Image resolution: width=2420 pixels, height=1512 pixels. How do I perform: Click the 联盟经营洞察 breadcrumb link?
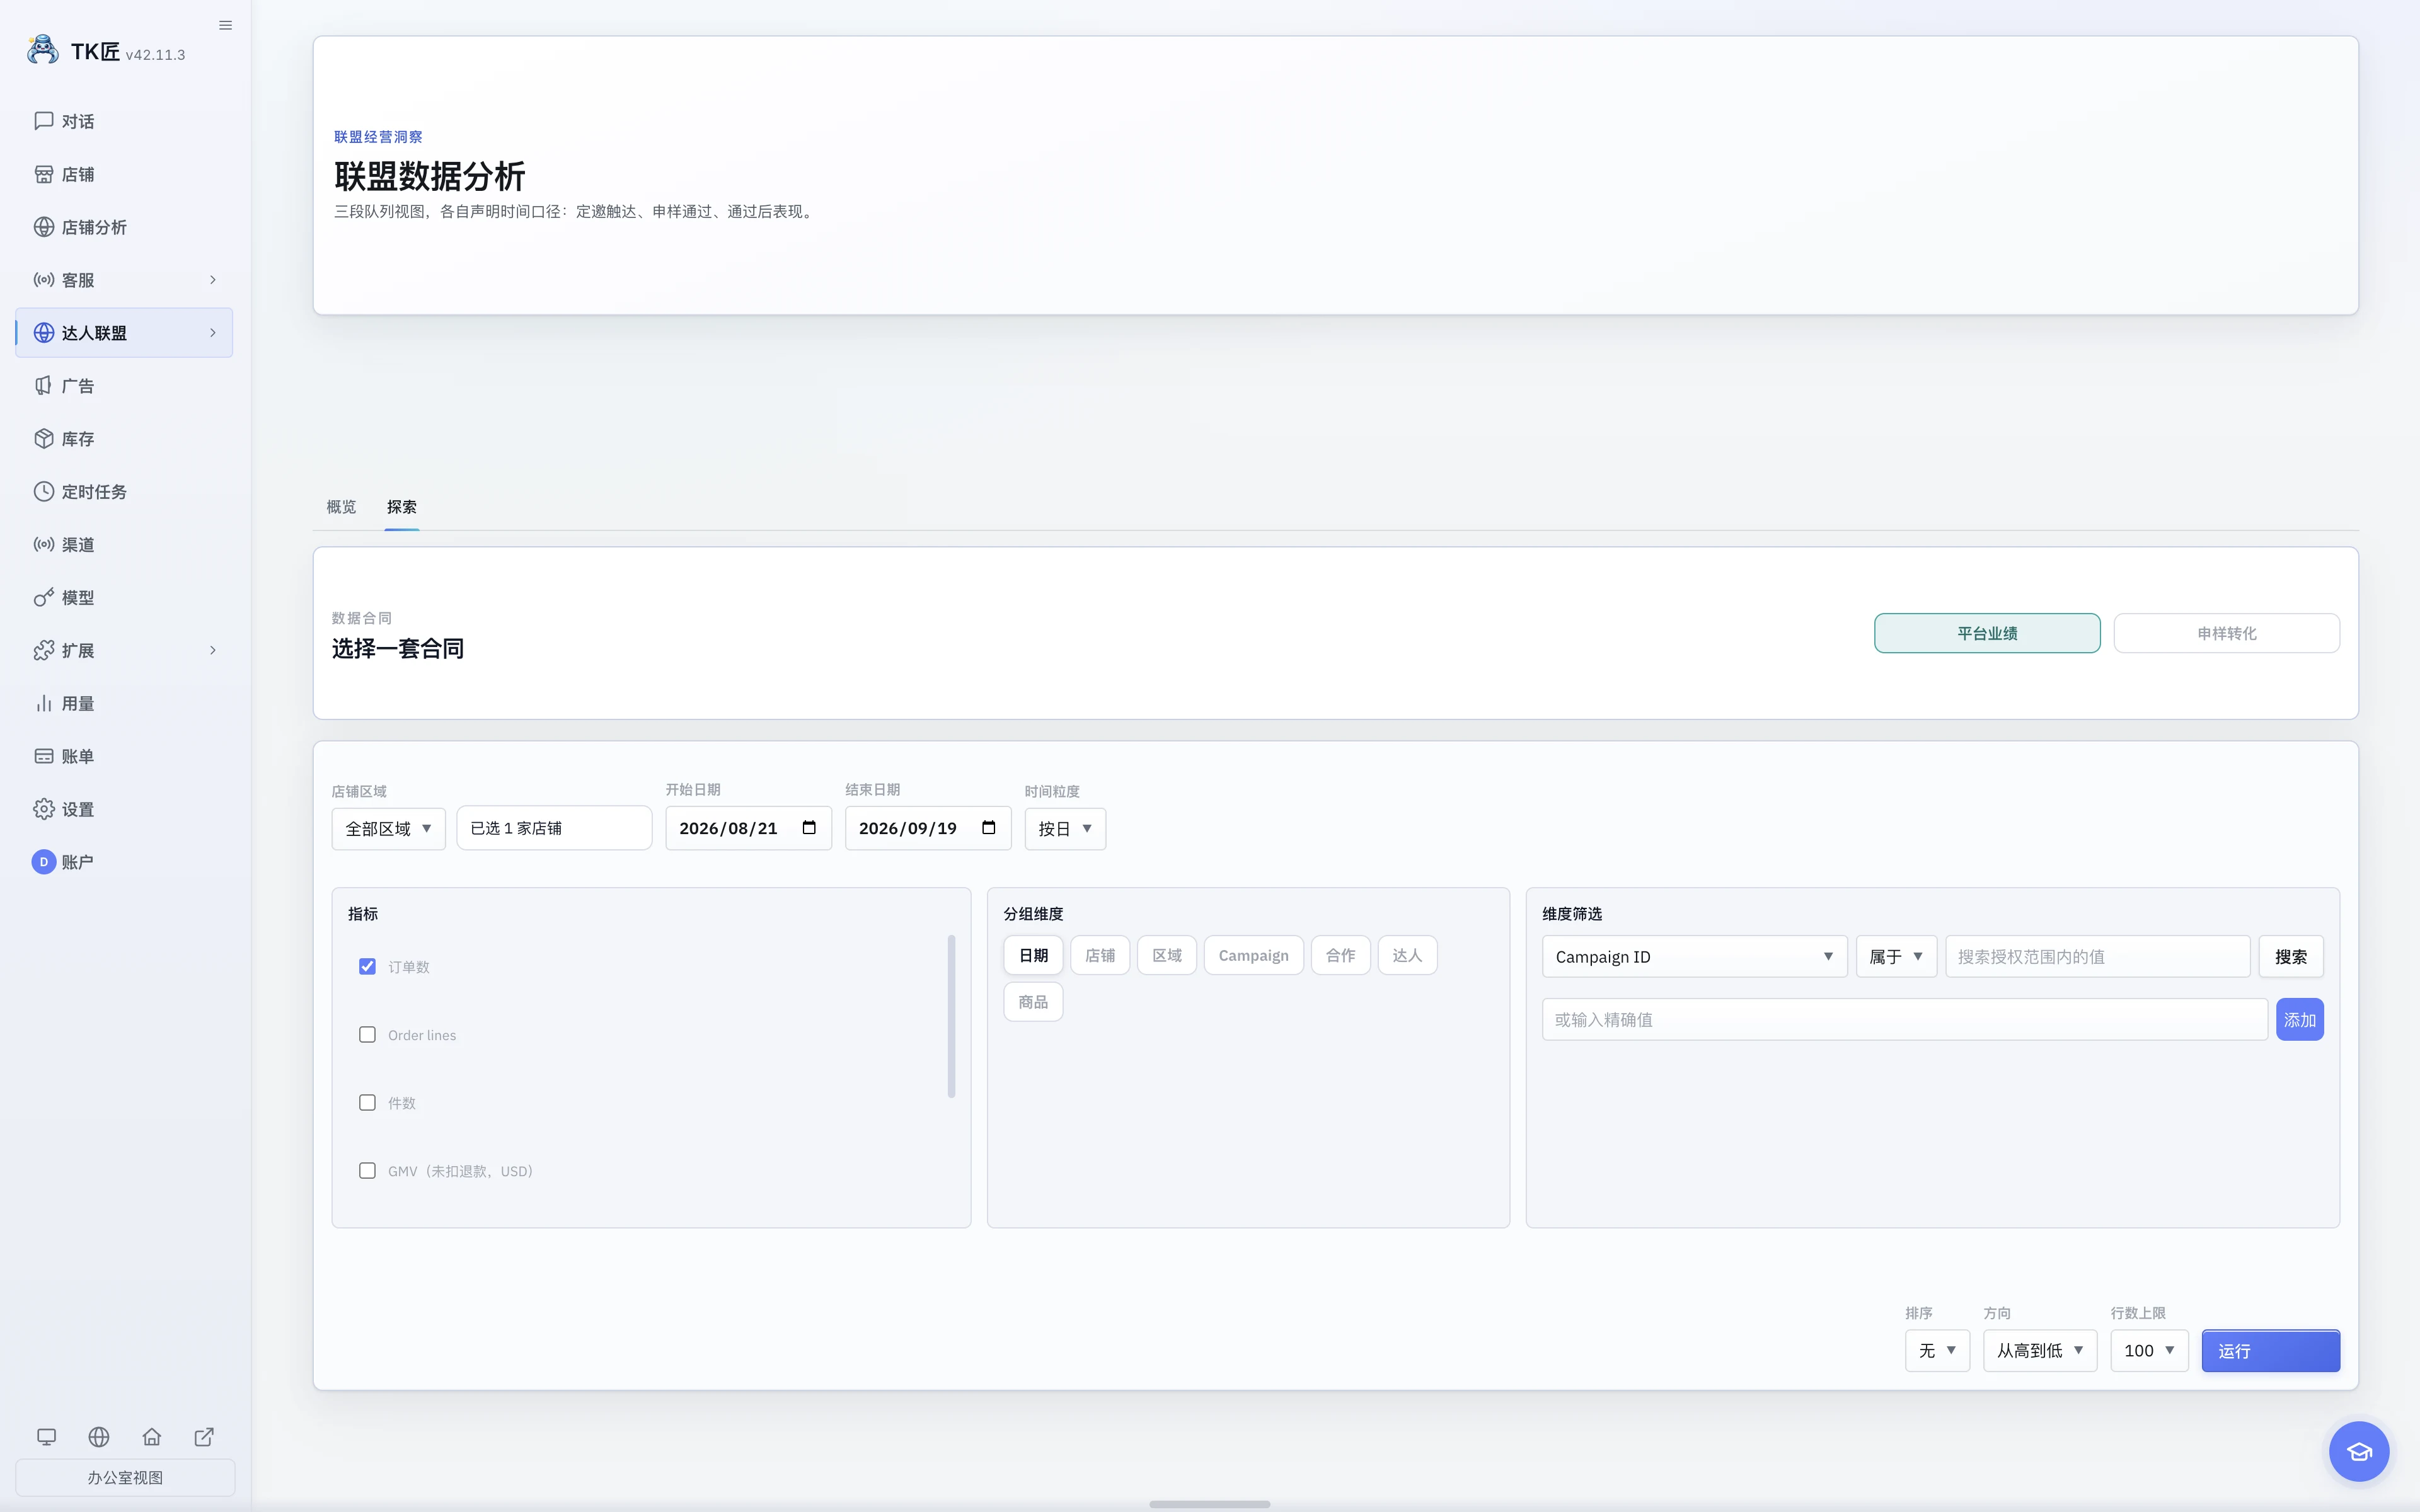pos(378,137)
